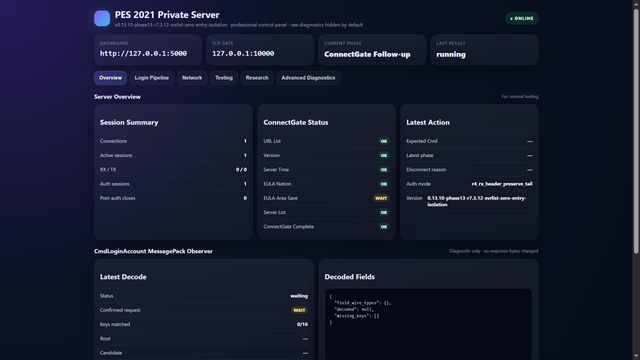This screenshot has height=360, width=640.
Task: Click the purple app logo icon
Action: (x=102, y=18)
